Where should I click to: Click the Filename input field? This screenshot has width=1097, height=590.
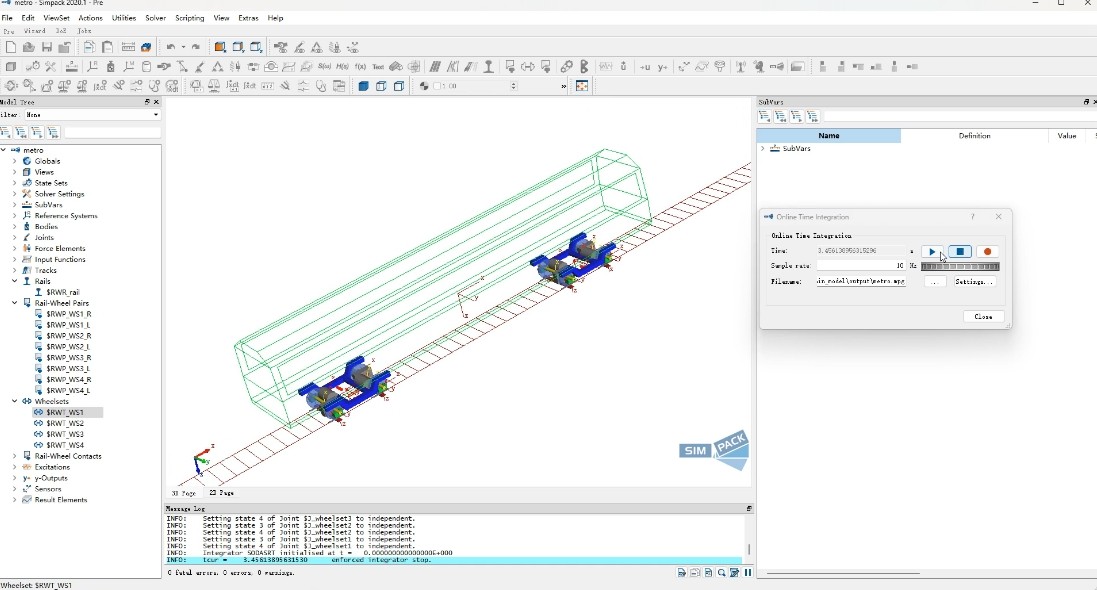tap(861, 281)
